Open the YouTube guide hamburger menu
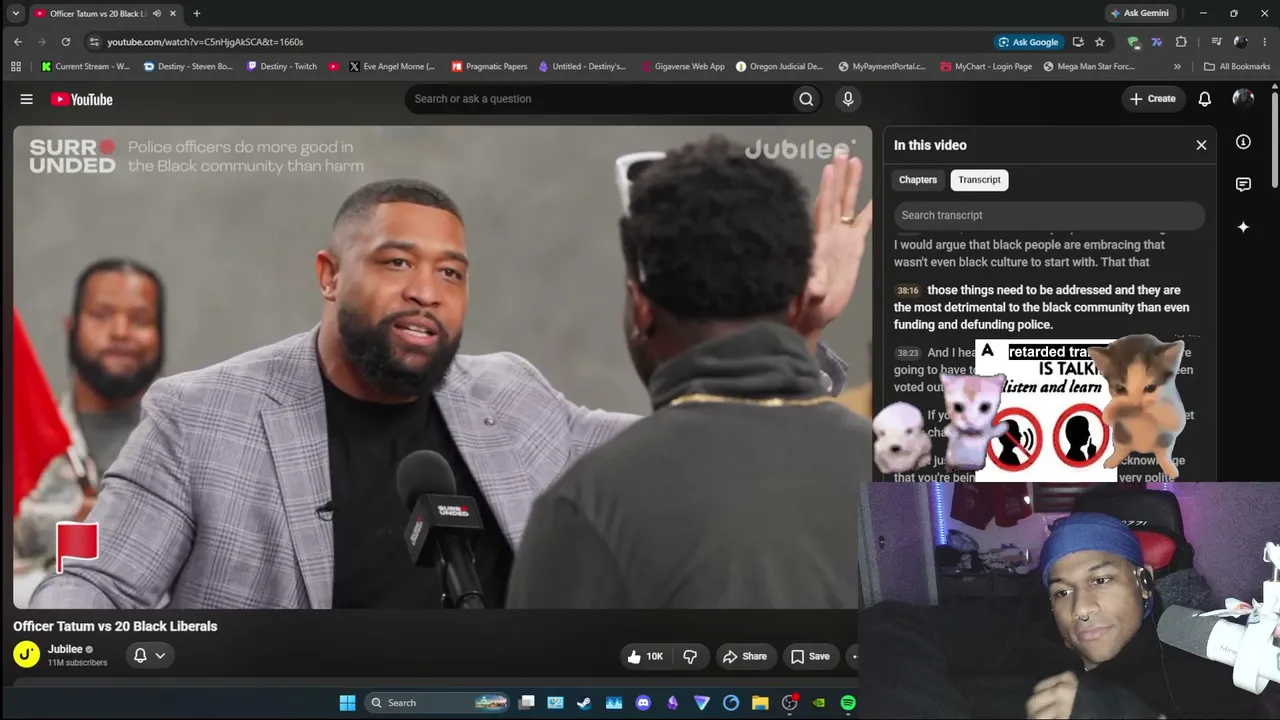Image resolution: width=1280 pixels, height=720 pixels. (x=27, y=99)
